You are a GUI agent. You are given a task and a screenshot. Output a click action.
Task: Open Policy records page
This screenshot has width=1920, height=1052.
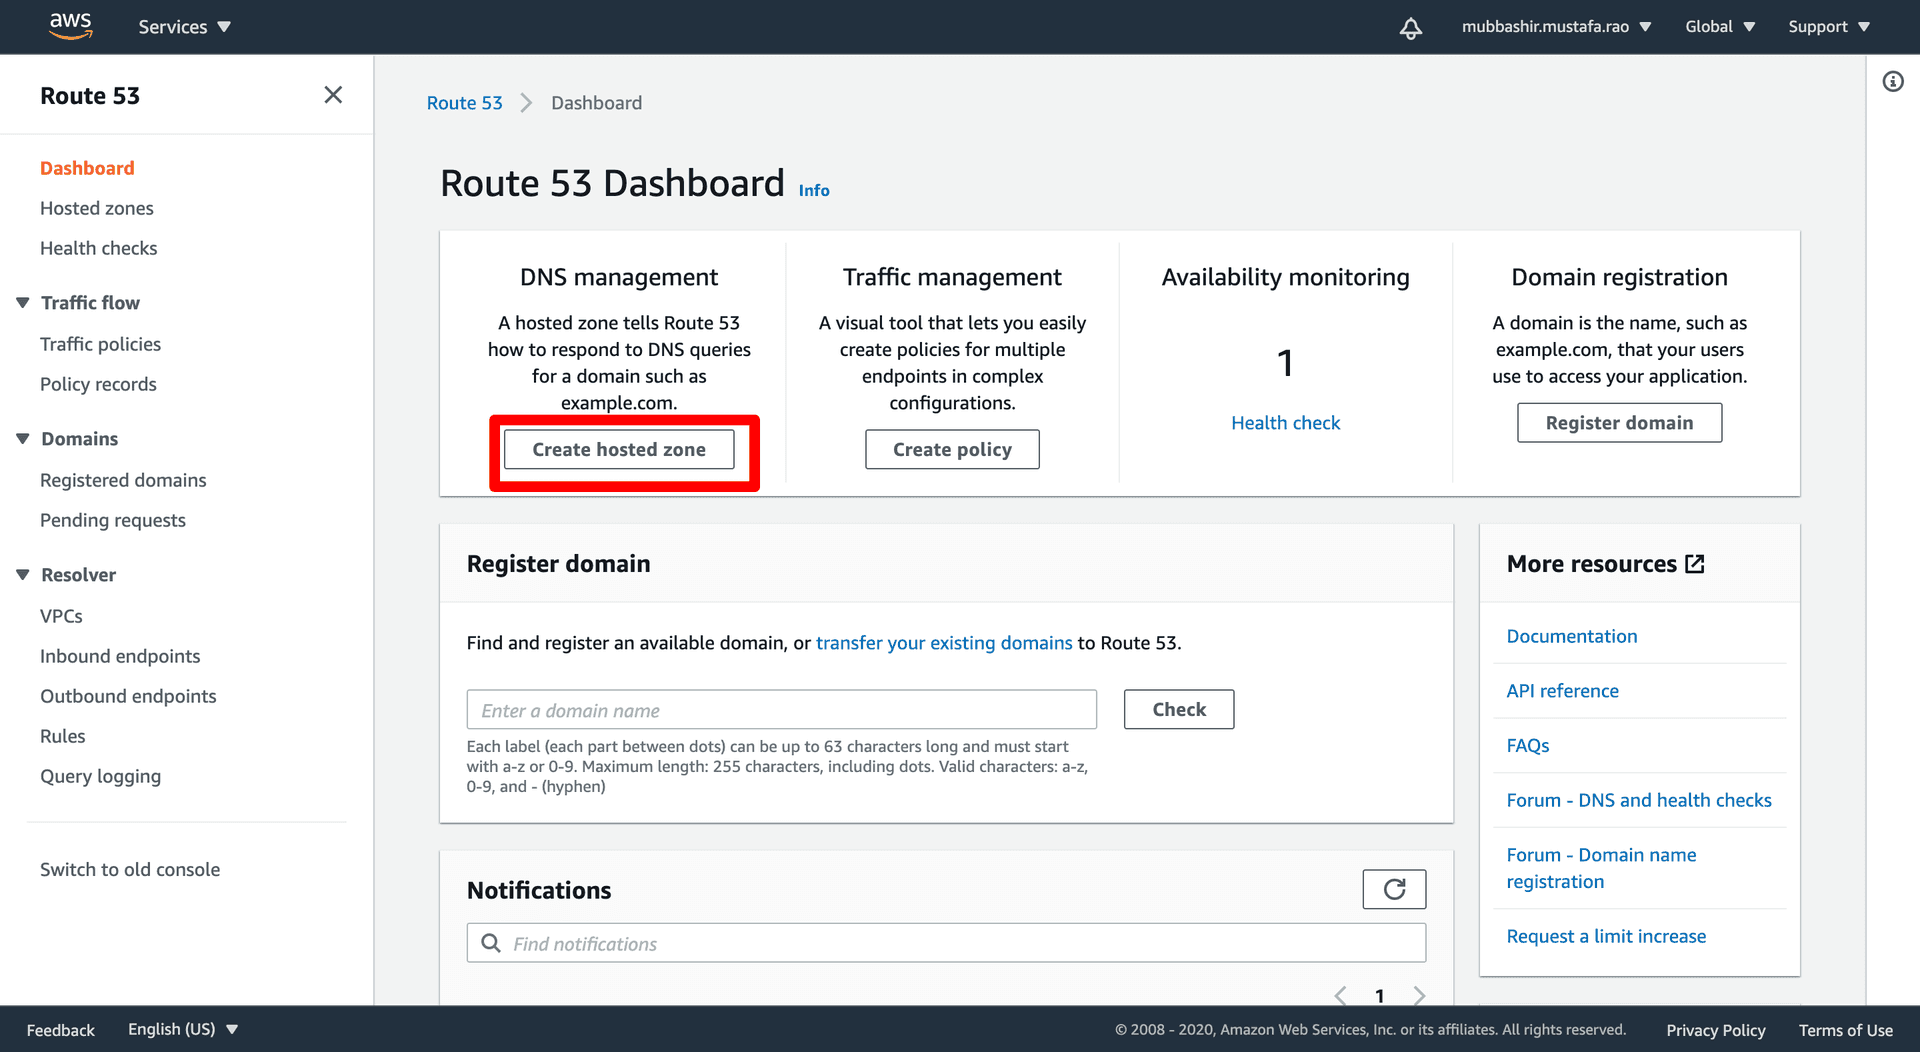[98, 384]
